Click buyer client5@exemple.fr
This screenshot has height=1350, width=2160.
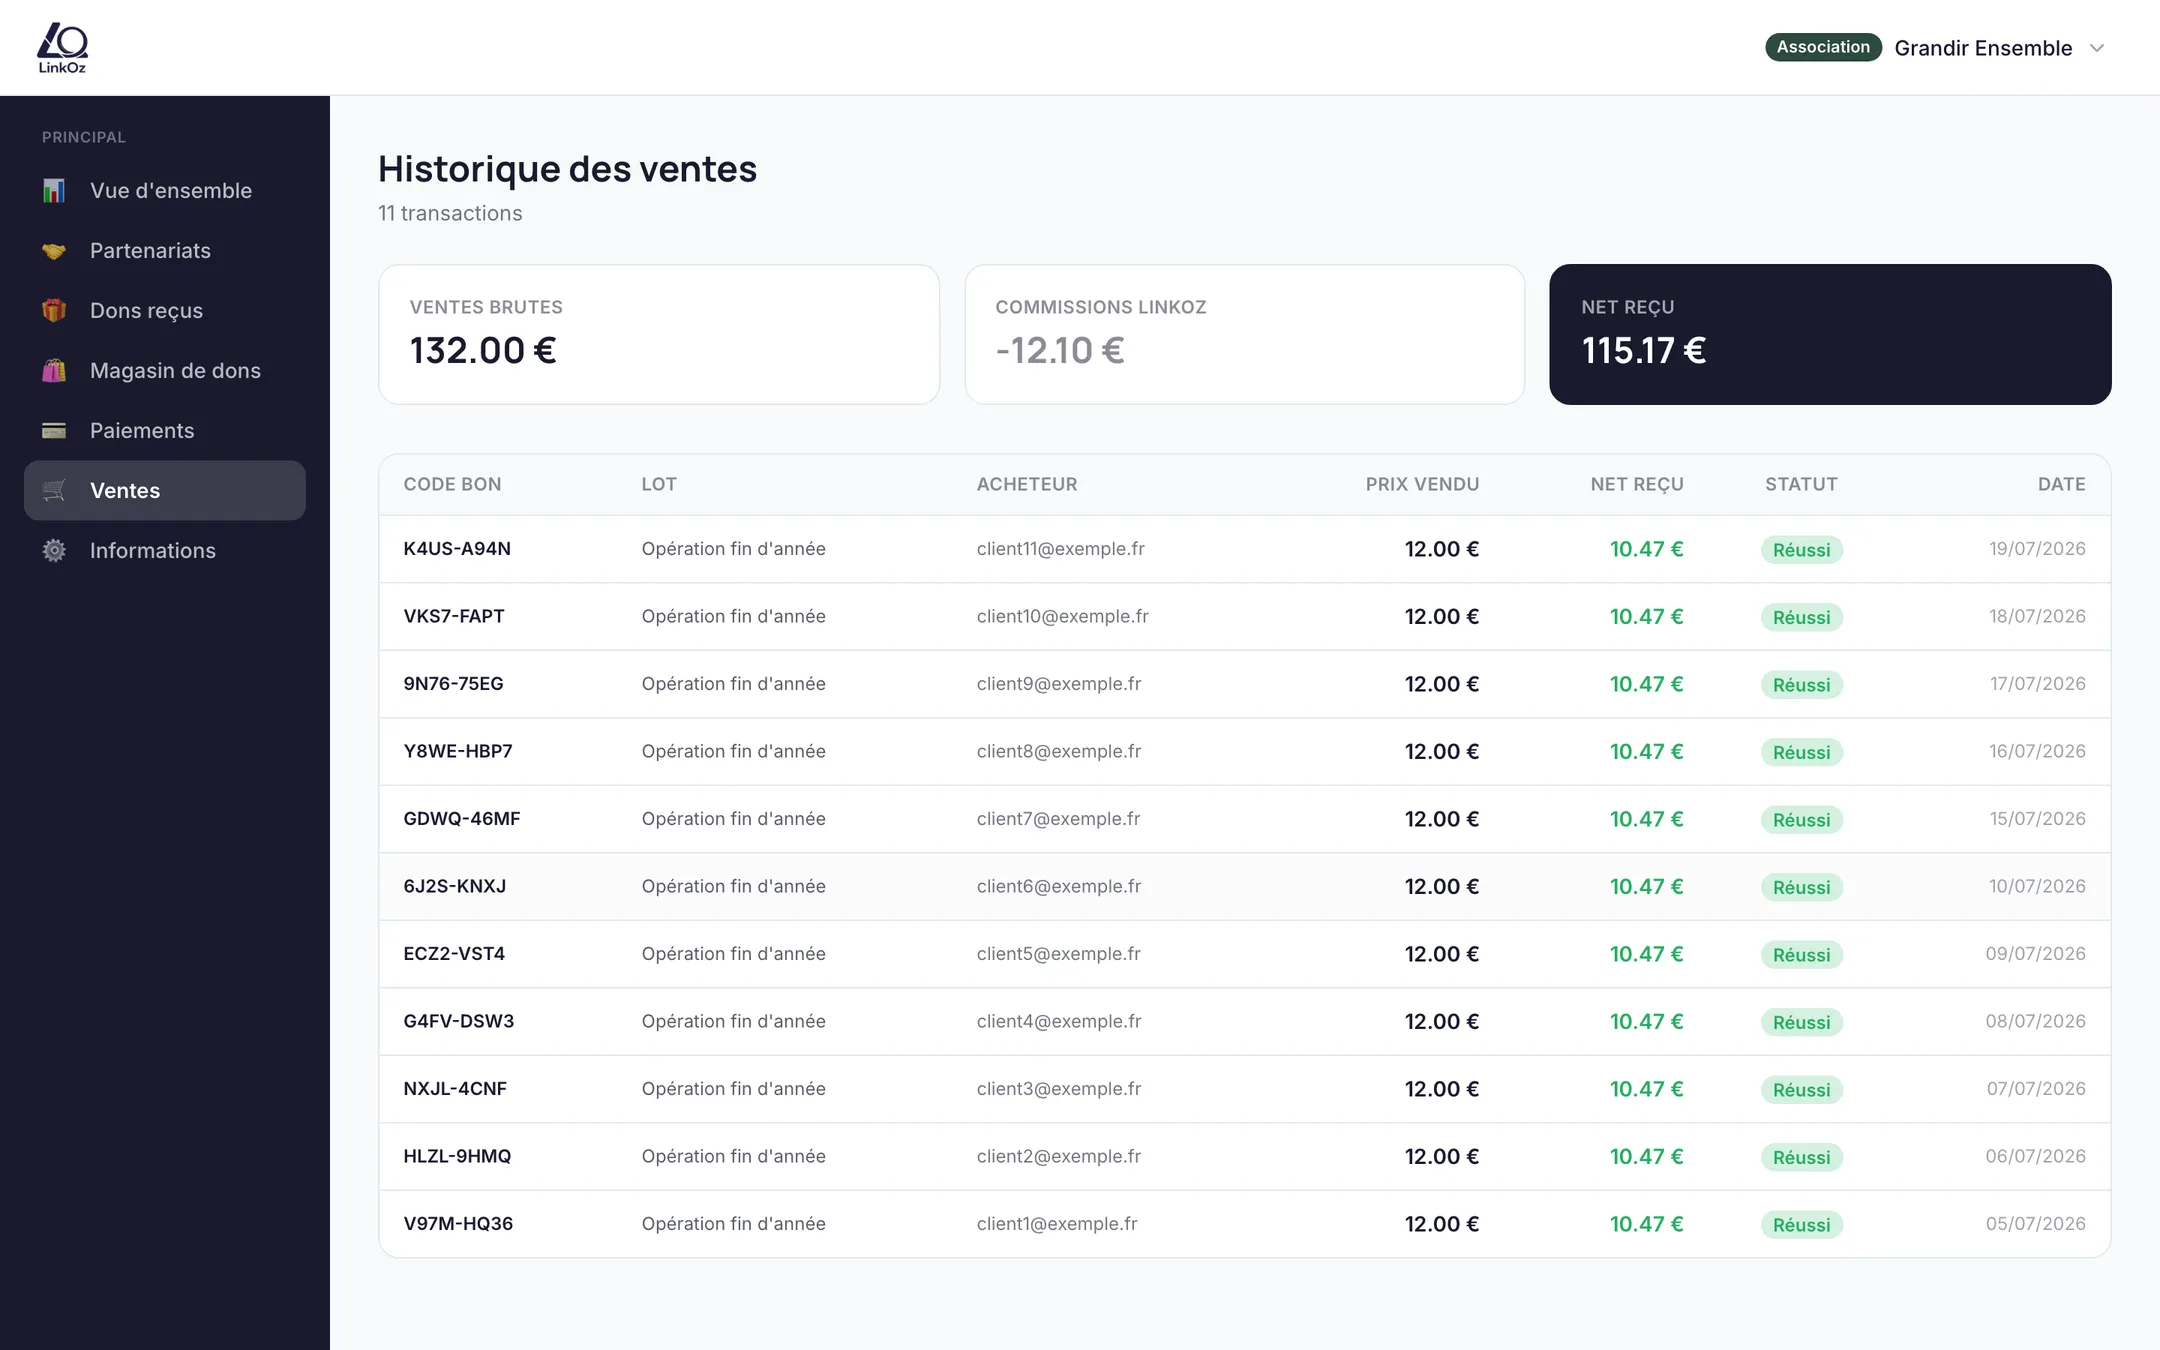point(1059,954)
